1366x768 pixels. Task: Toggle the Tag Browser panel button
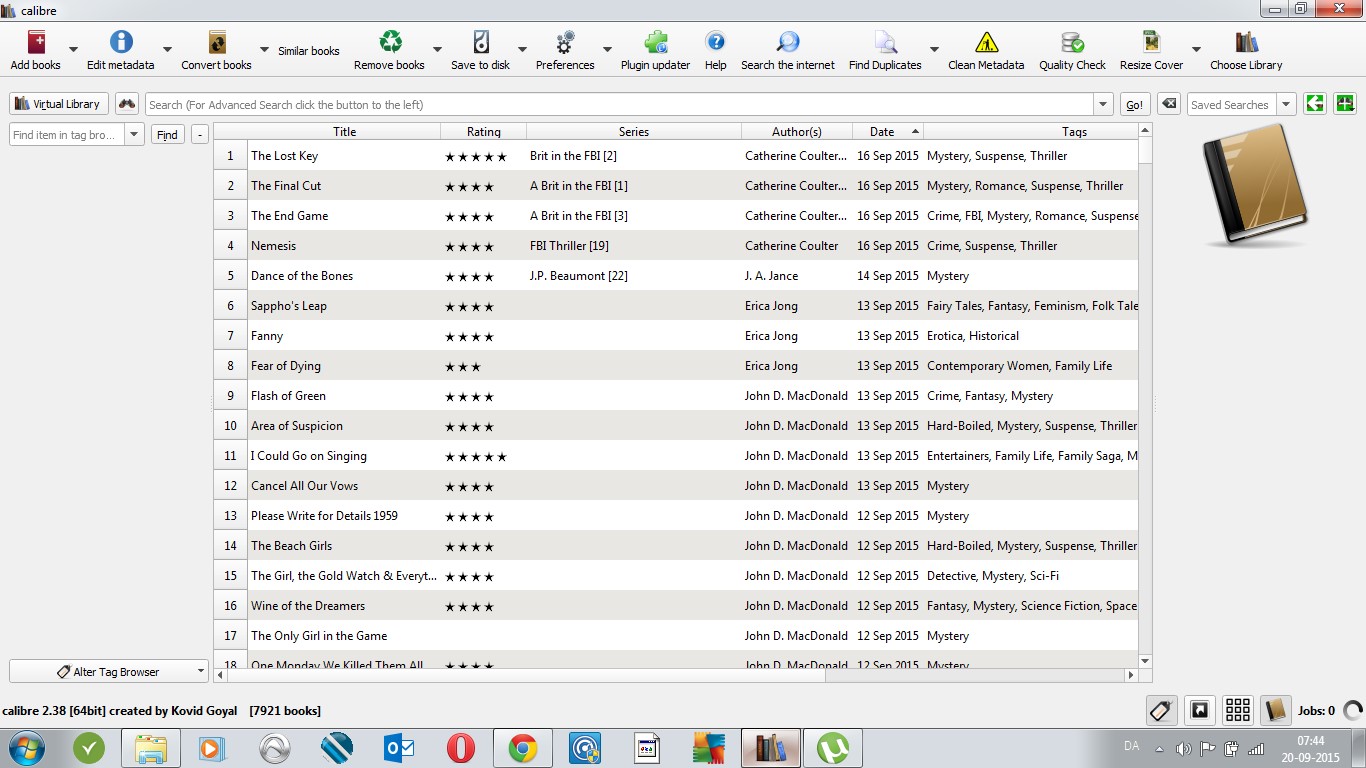click(1161, 710)
